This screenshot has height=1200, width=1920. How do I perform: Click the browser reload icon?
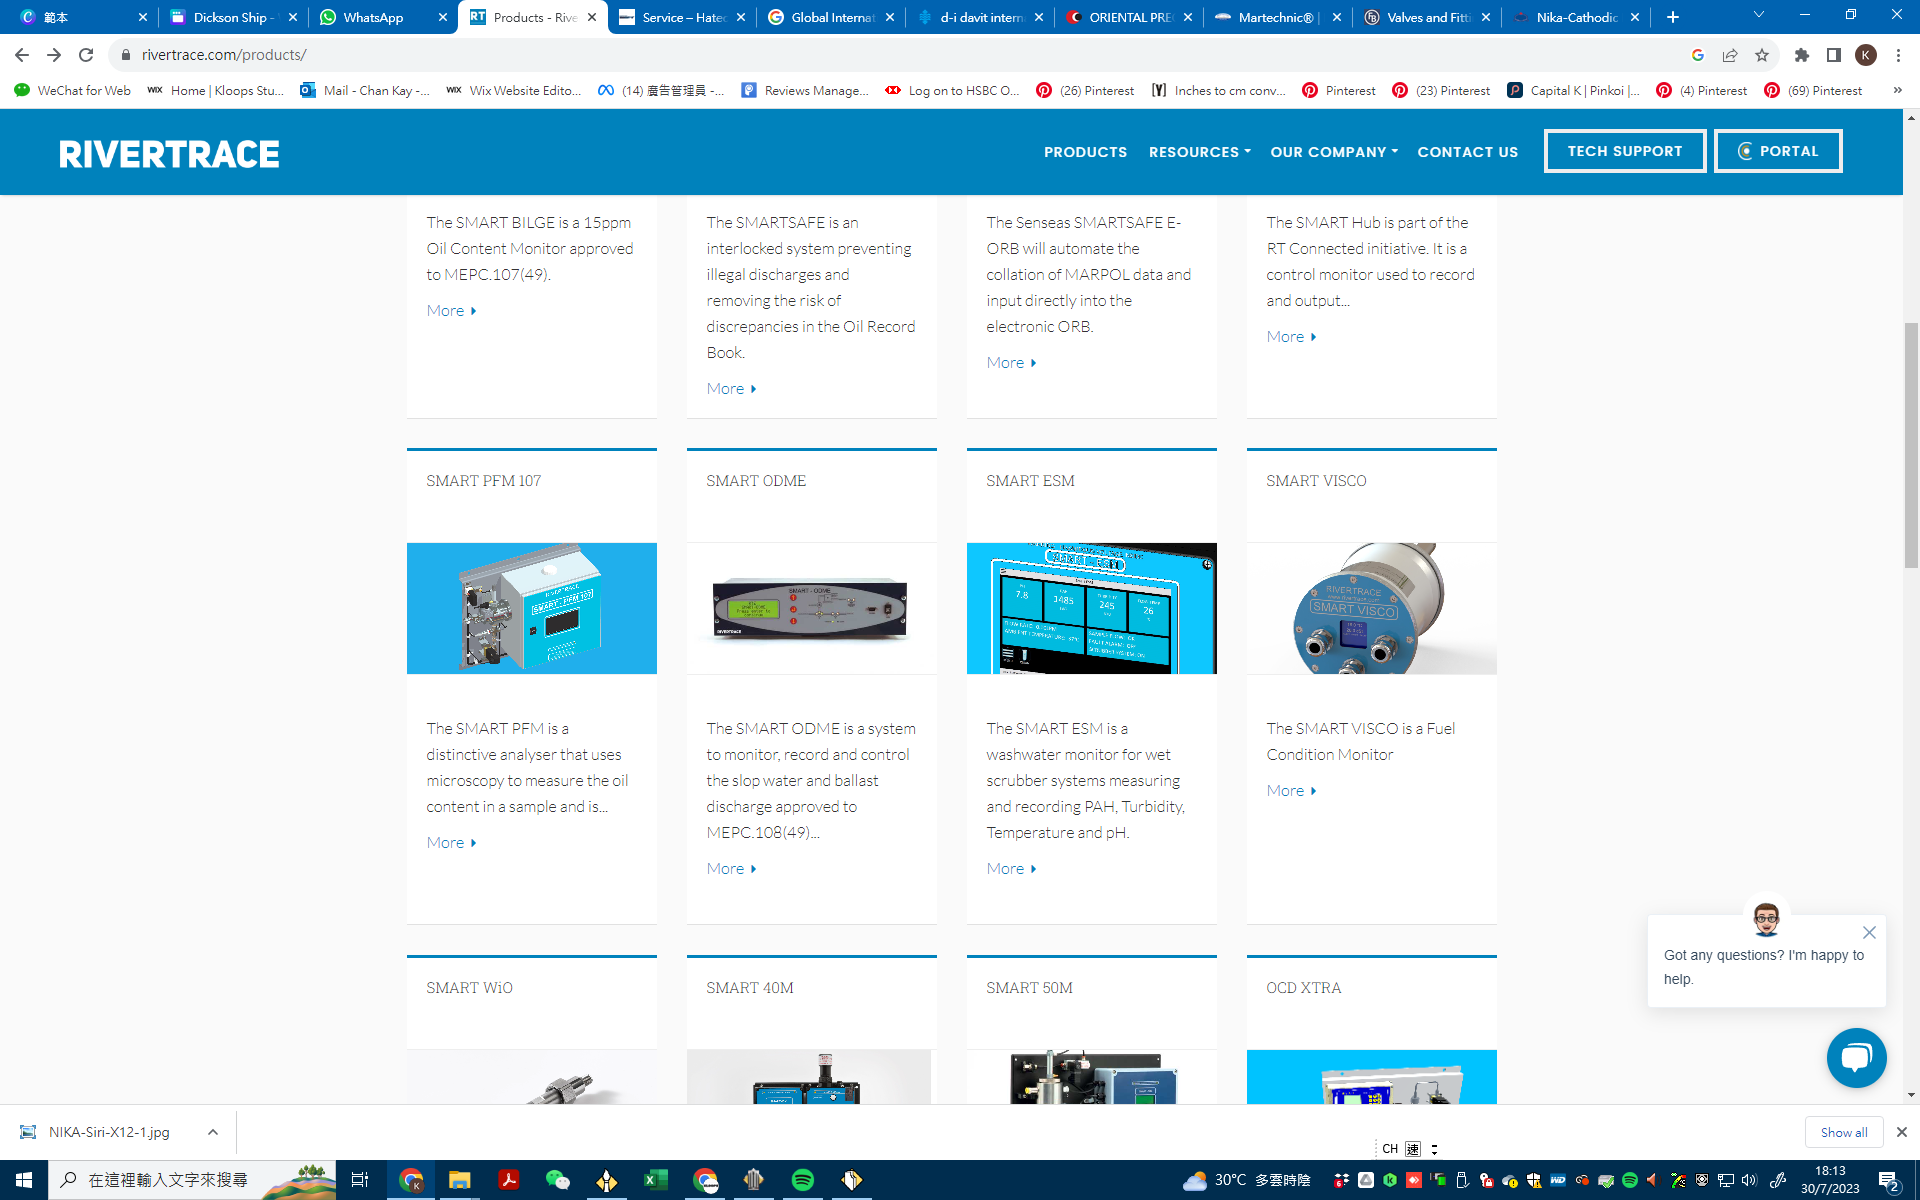86,55
